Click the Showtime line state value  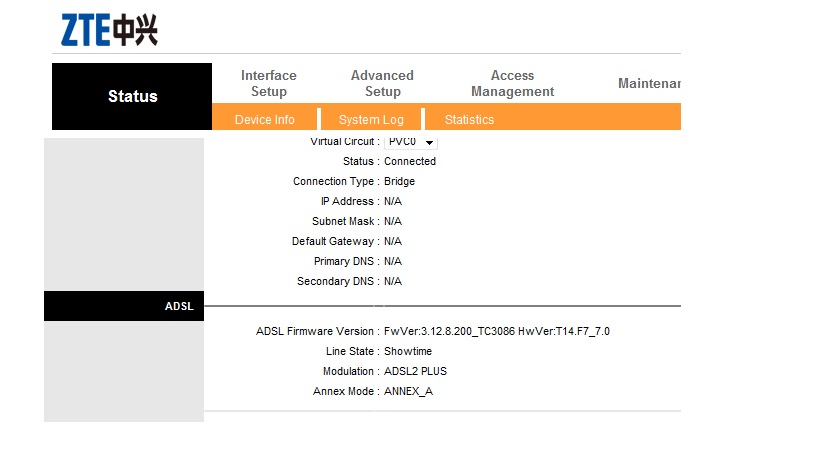(408, 351)
